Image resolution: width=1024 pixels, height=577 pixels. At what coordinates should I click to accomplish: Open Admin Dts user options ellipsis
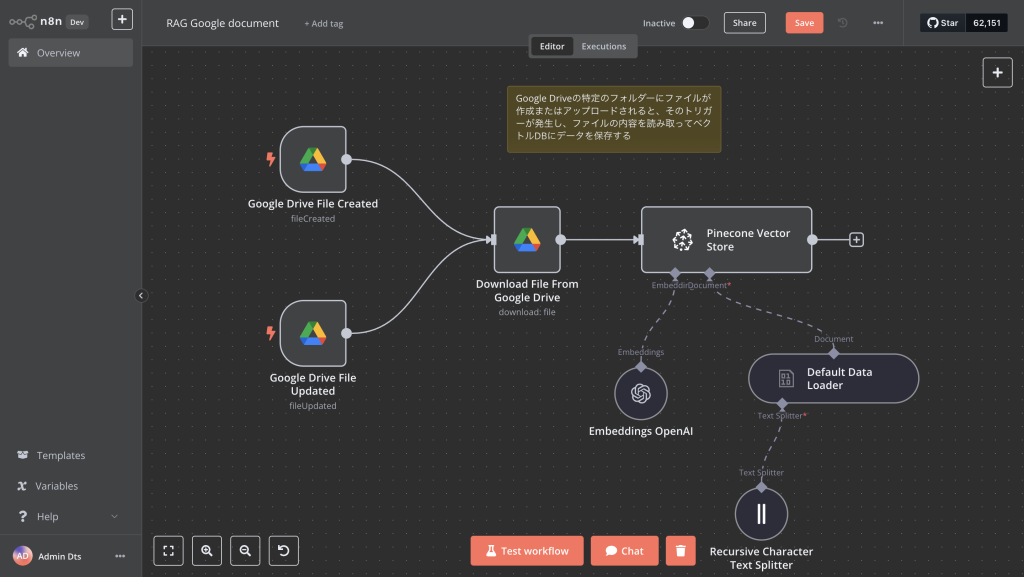[120, 556]
